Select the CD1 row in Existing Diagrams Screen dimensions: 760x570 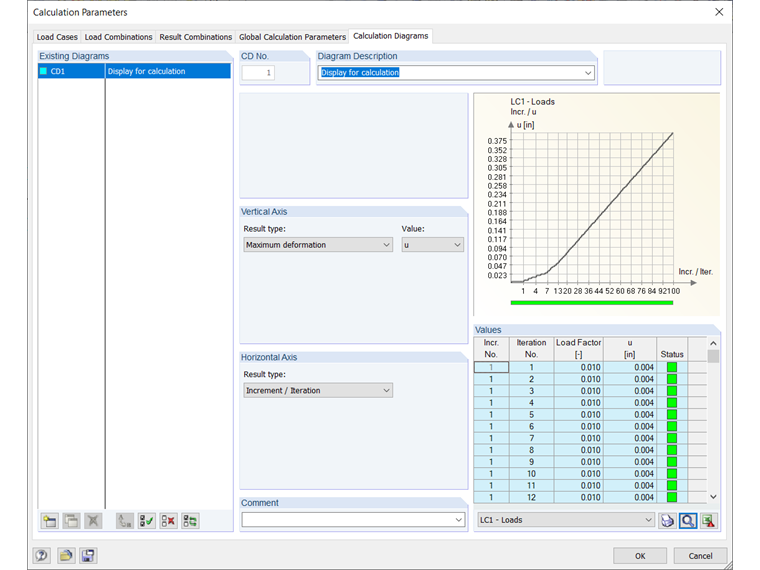pos(134,71)
